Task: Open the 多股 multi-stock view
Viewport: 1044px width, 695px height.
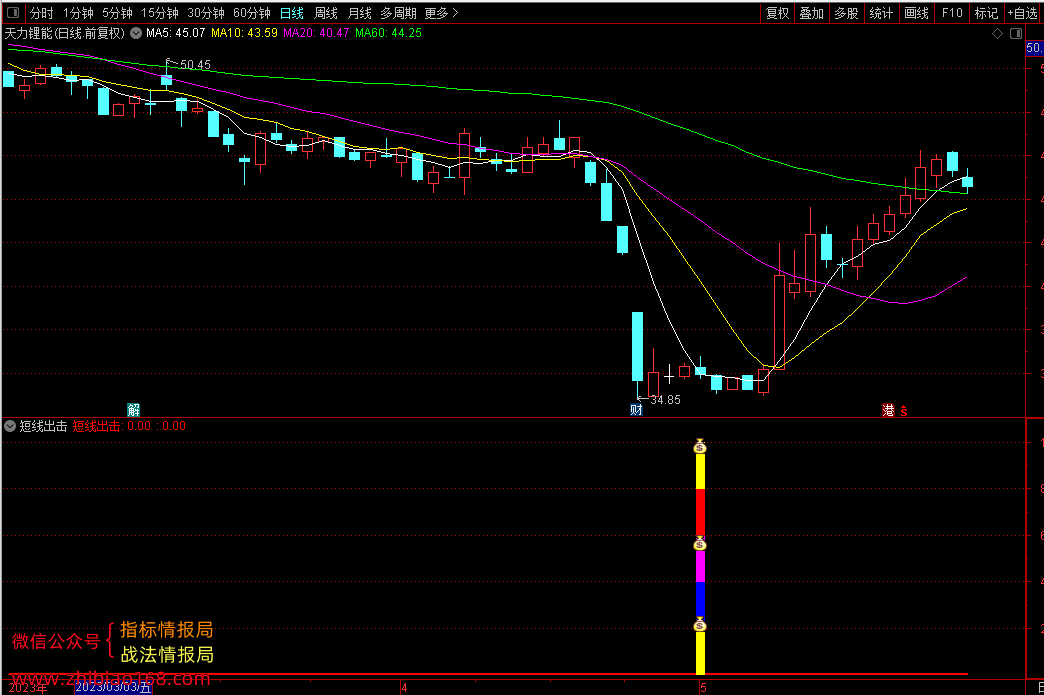Action: [x=846, y=13]
